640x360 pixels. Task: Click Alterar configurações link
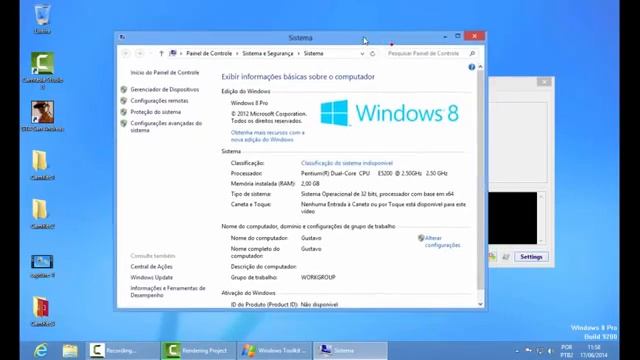pos(442,241)
